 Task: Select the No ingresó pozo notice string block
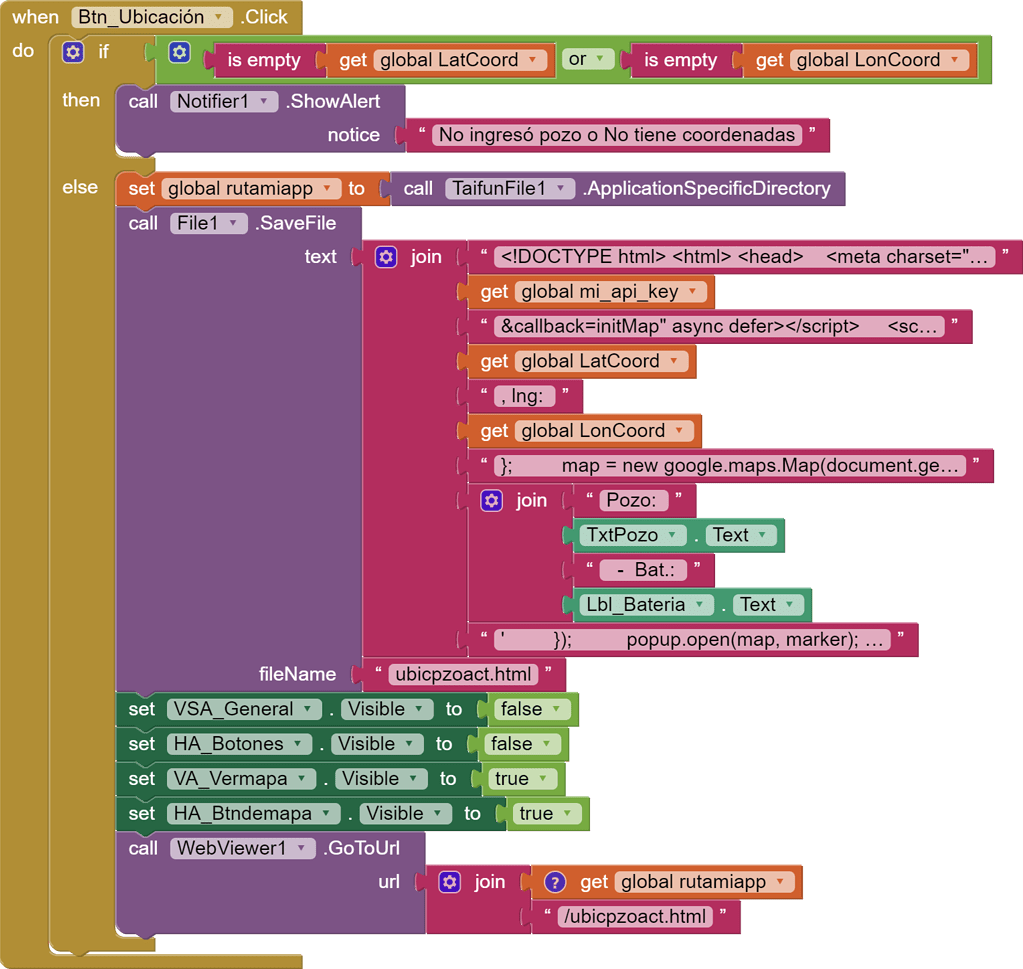click(x=616, y=135)
